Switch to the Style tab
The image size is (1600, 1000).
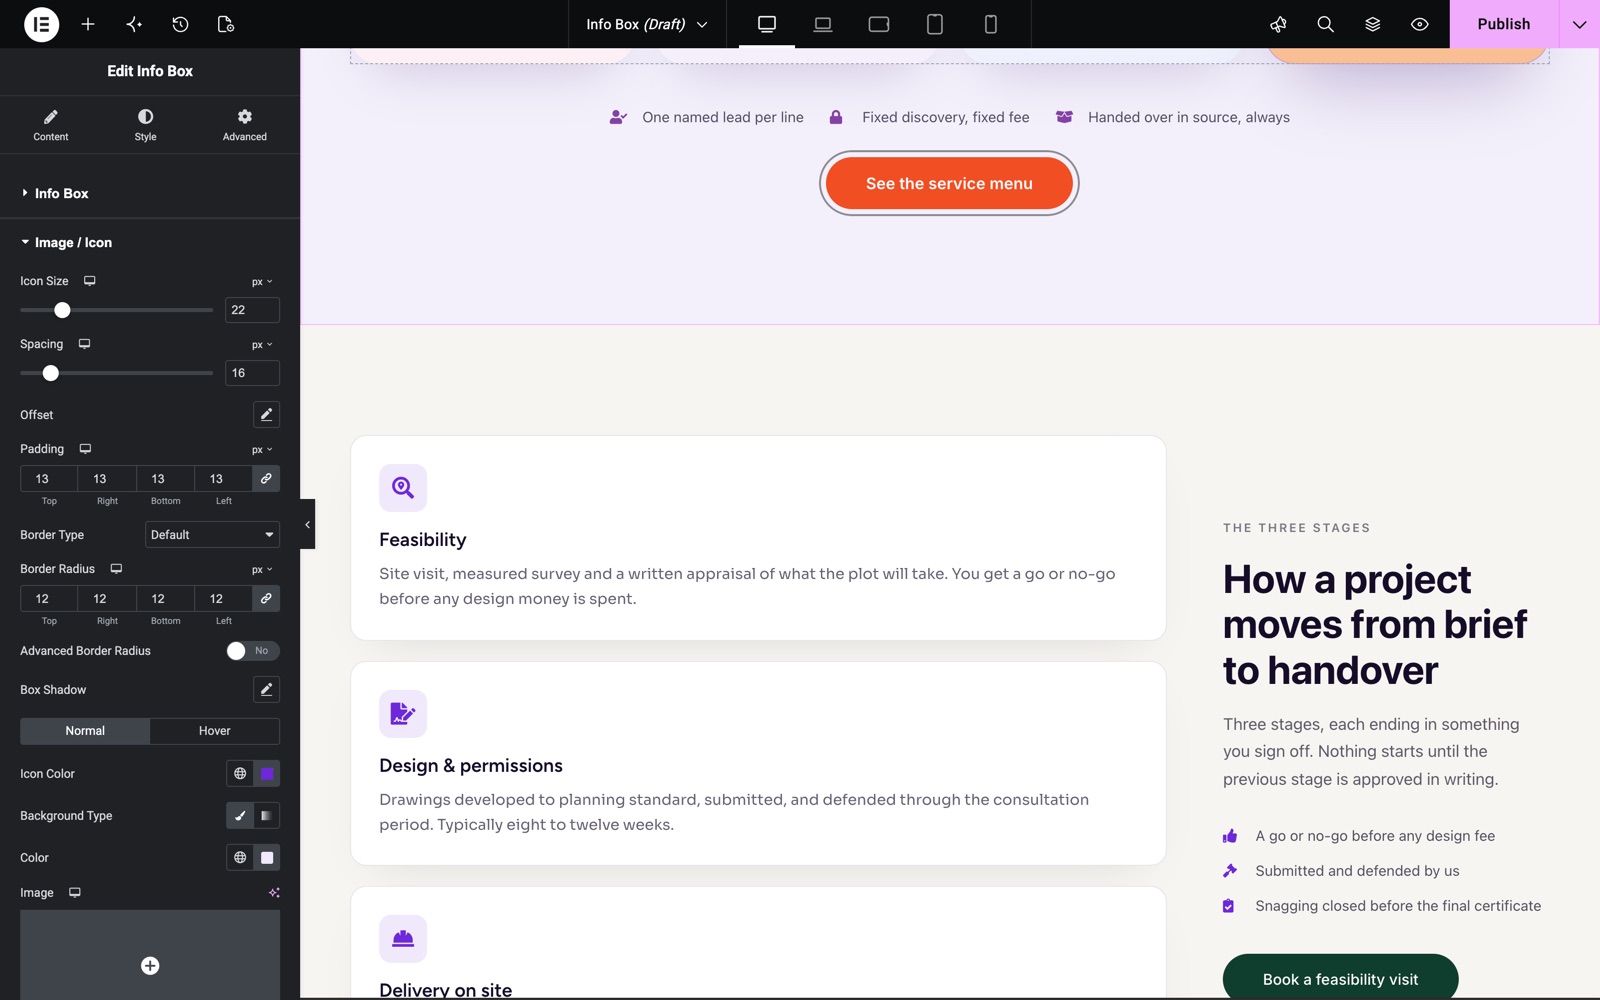(x=146, y=125)
